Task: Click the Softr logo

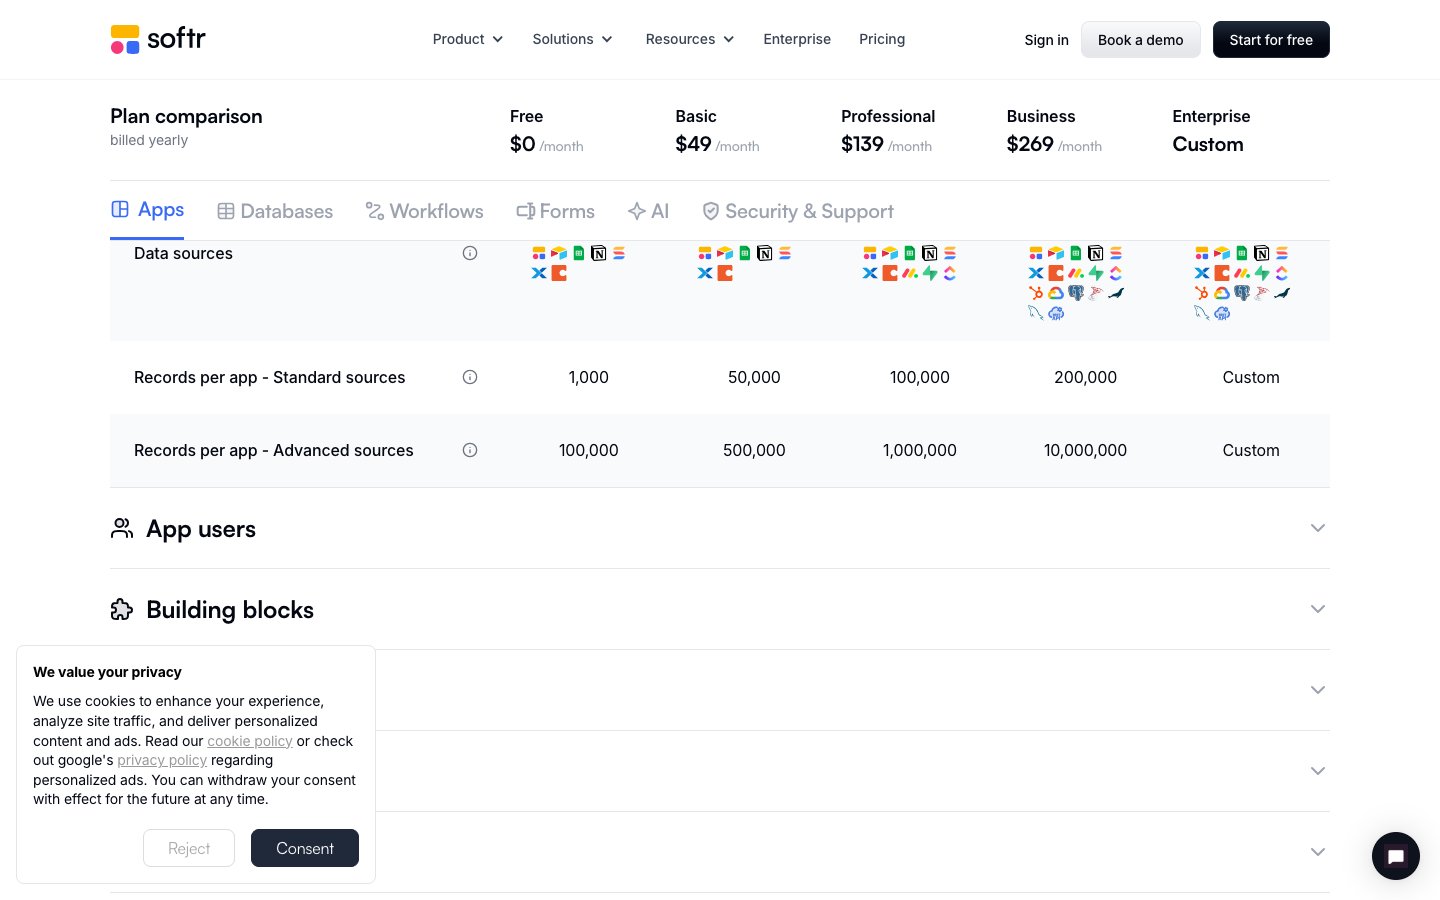Action: click(158, 39)
